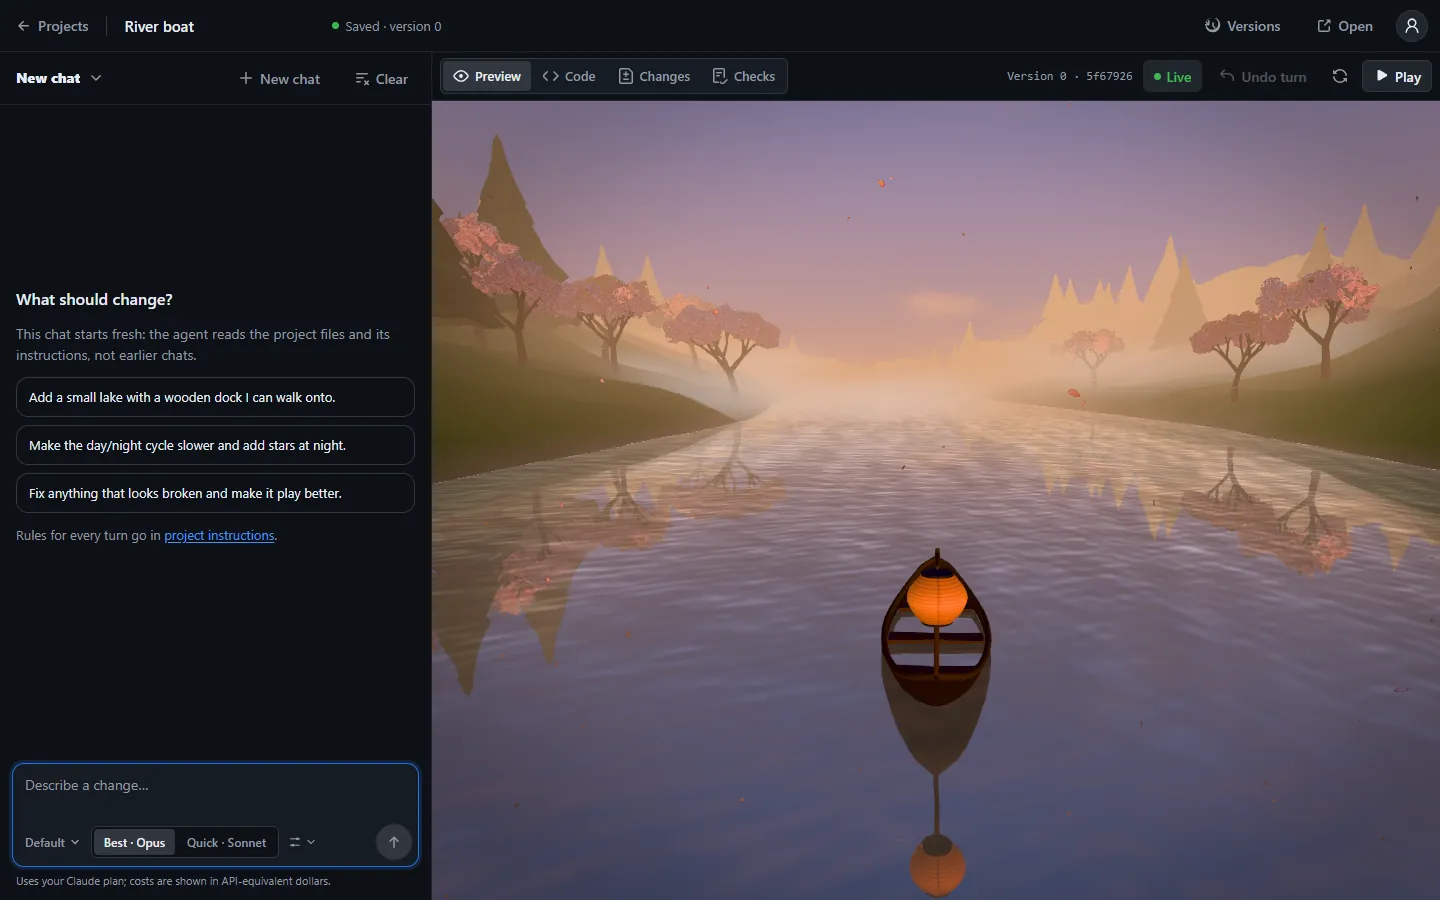Screen dimensions: 1440x900
Task: Select the Best · Opus model
Action: 134,843
